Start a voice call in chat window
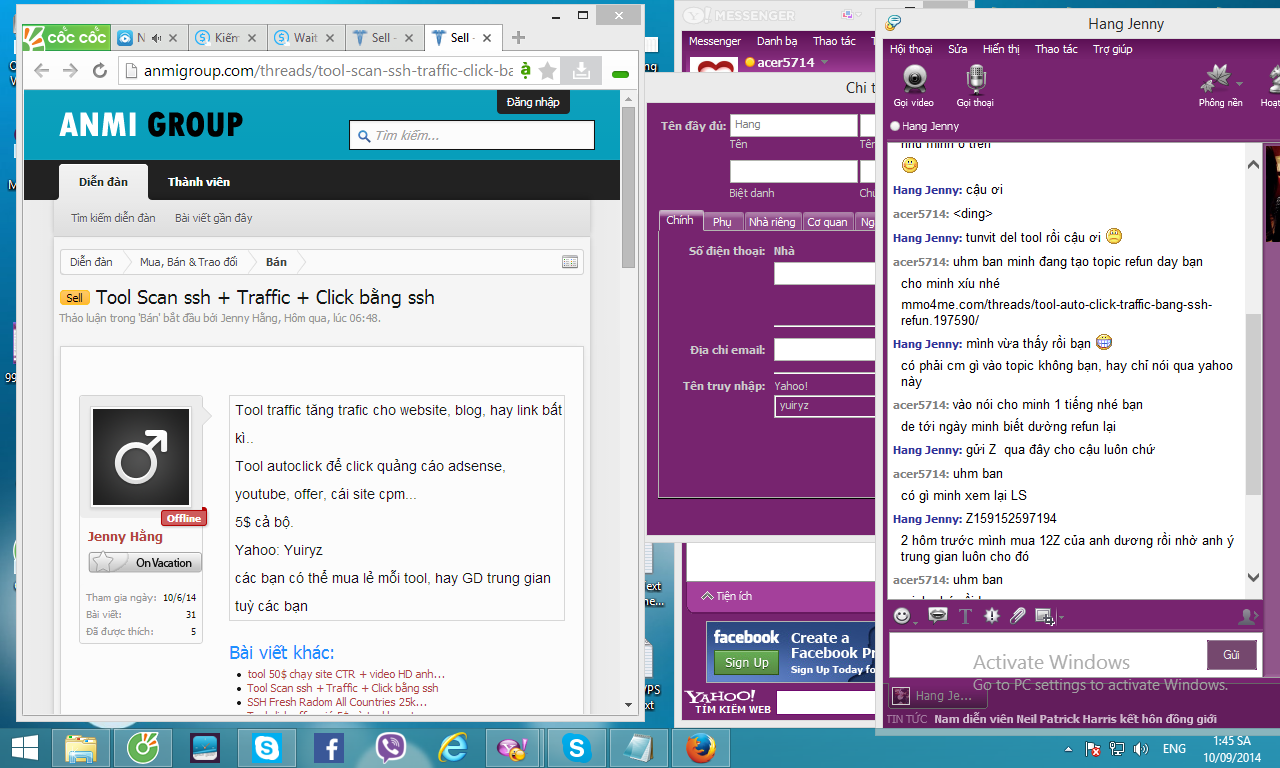 [x=975, y=85]
